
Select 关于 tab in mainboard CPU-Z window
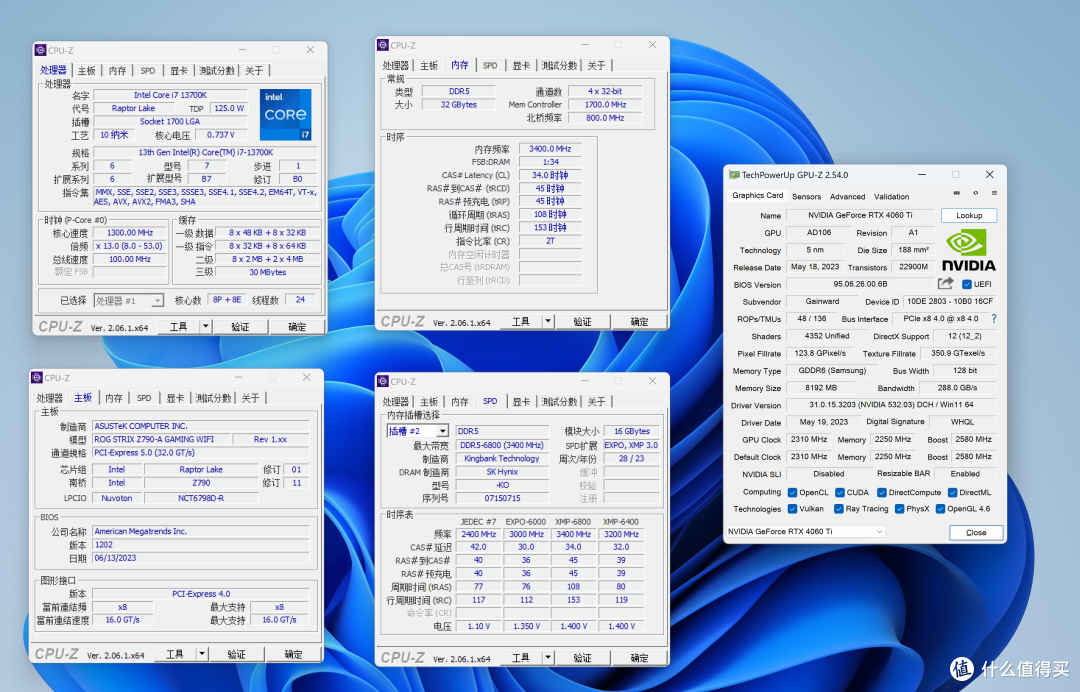coord(251,398)
